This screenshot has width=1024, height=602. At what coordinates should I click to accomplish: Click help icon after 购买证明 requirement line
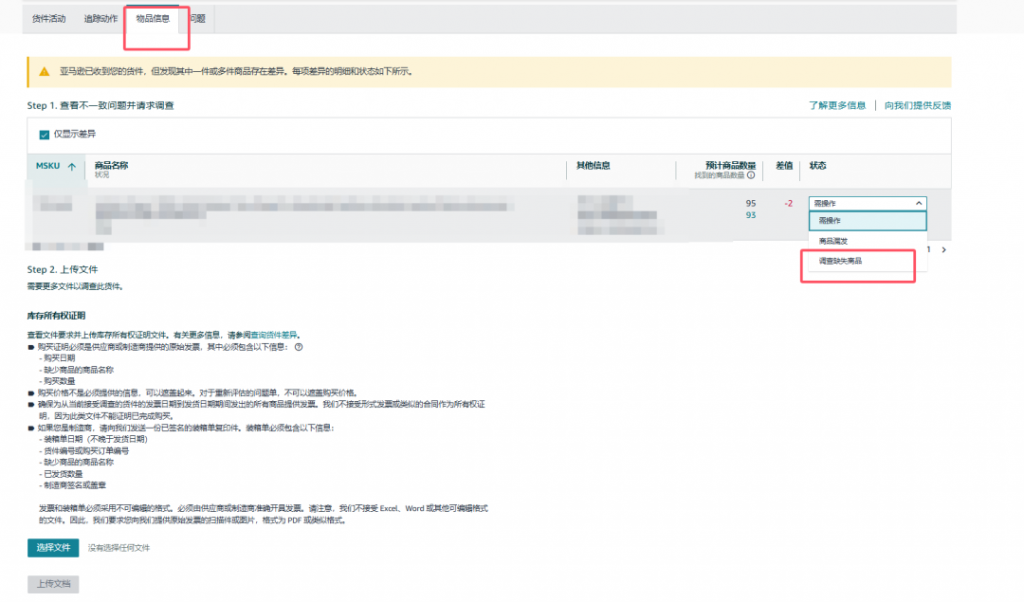point(298,347)
